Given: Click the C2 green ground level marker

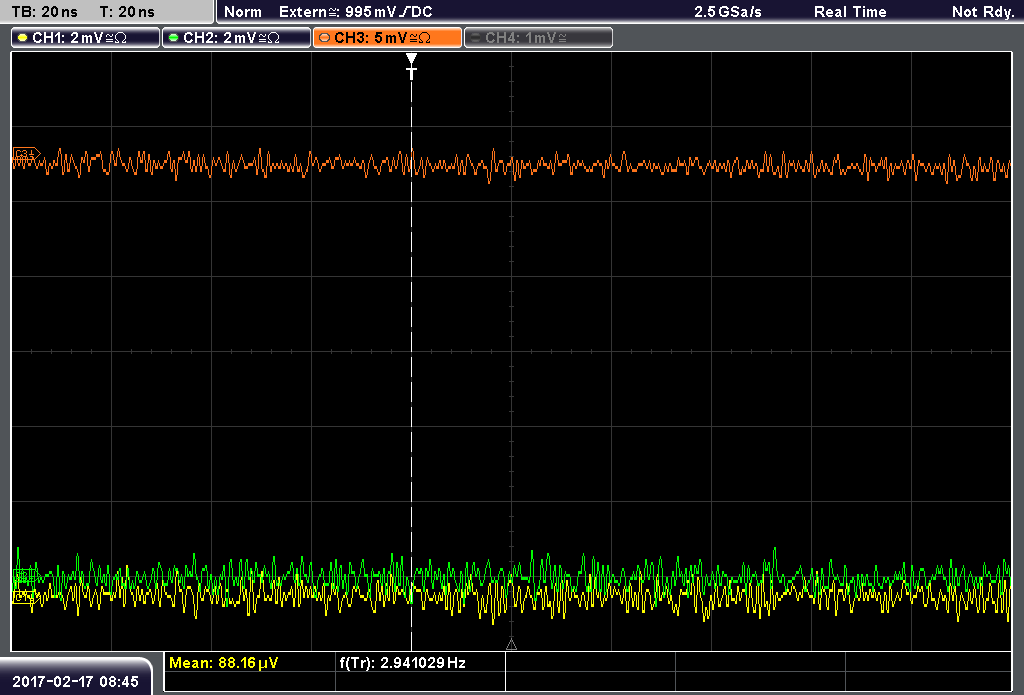Looking at the screenshot, I should point(24,576).
